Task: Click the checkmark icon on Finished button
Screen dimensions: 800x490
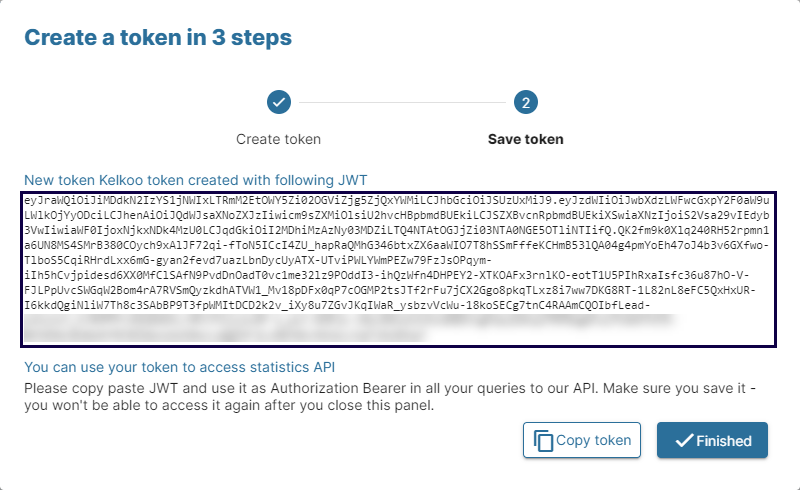Action: coord(685,440)
